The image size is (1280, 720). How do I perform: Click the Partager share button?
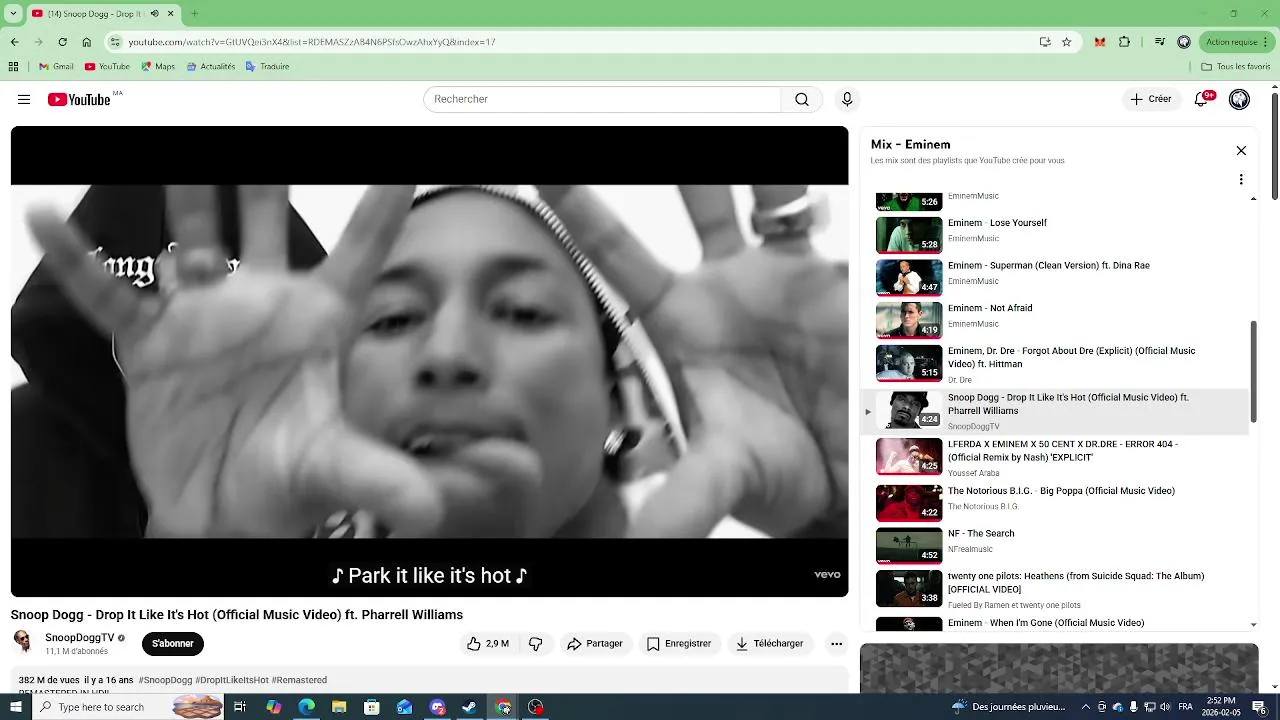coord(595,644)
